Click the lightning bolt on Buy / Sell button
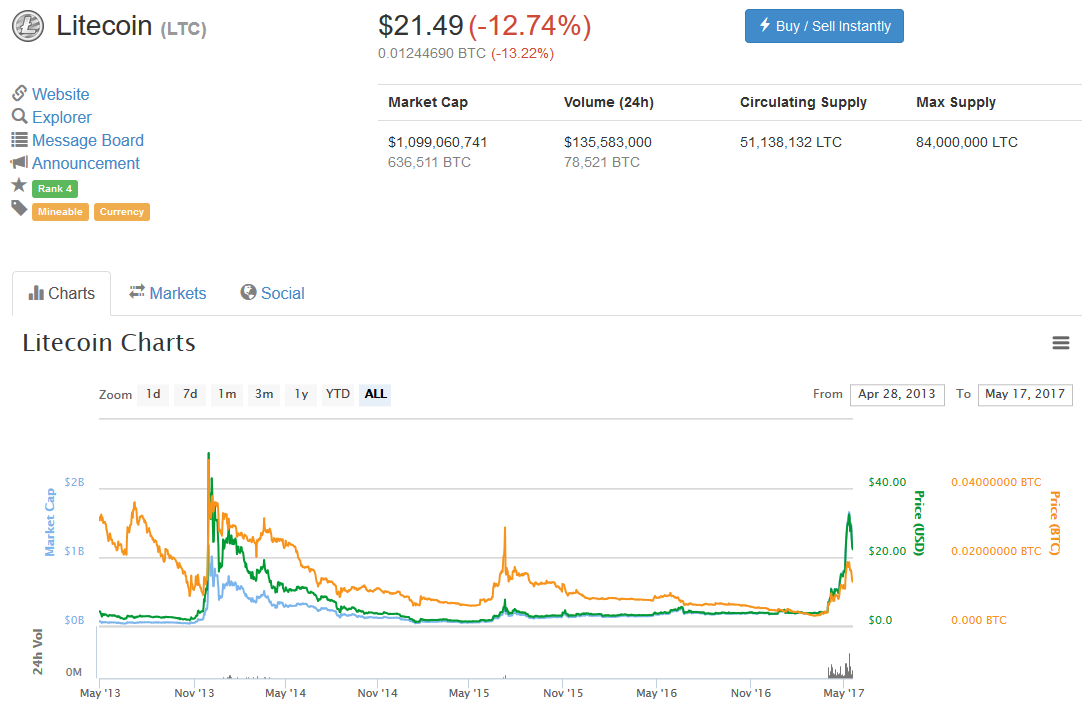 (765, 25)
